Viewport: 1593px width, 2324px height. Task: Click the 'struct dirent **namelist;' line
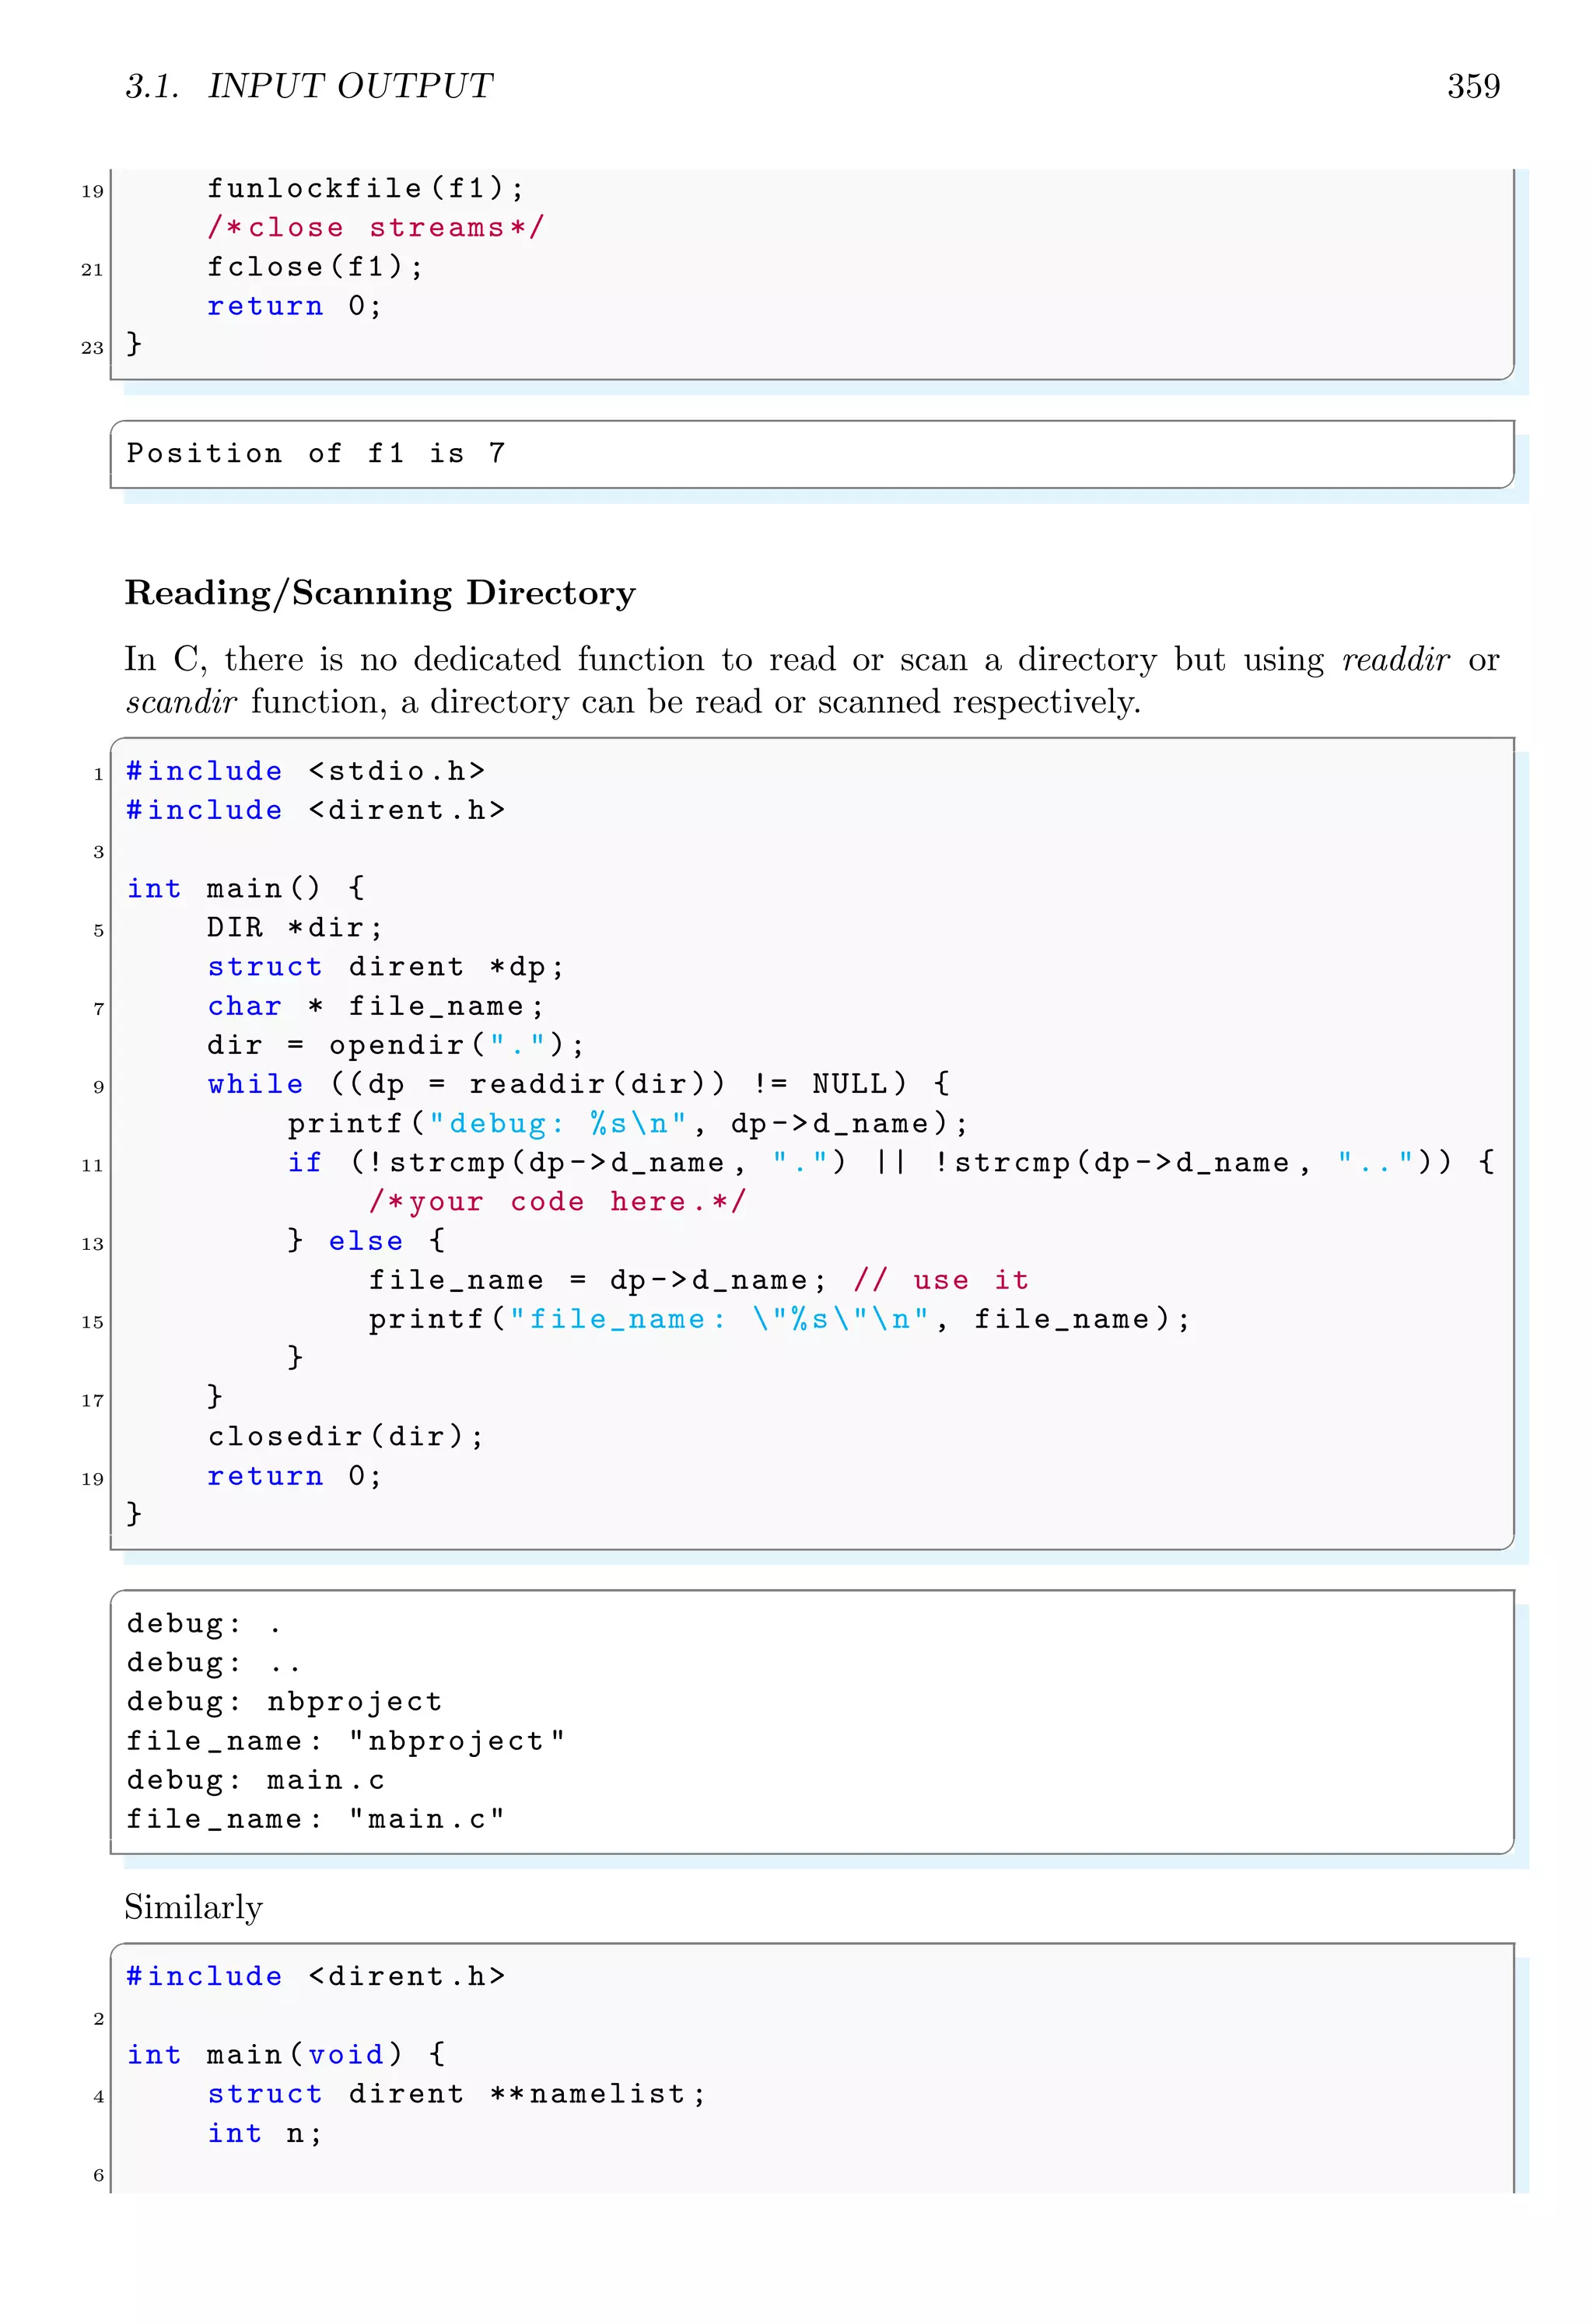(456, 2093)
